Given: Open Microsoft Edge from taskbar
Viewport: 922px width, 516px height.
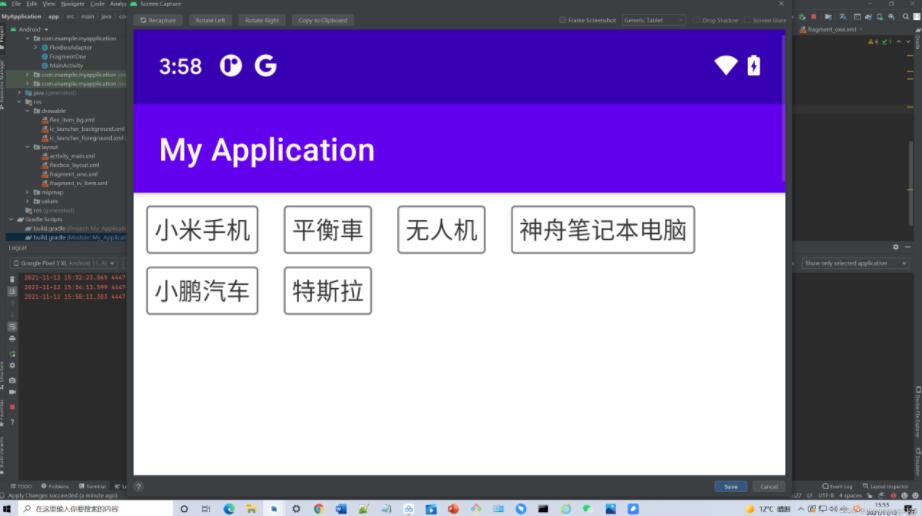Looking at the screenshot, I should coord(229,509).
